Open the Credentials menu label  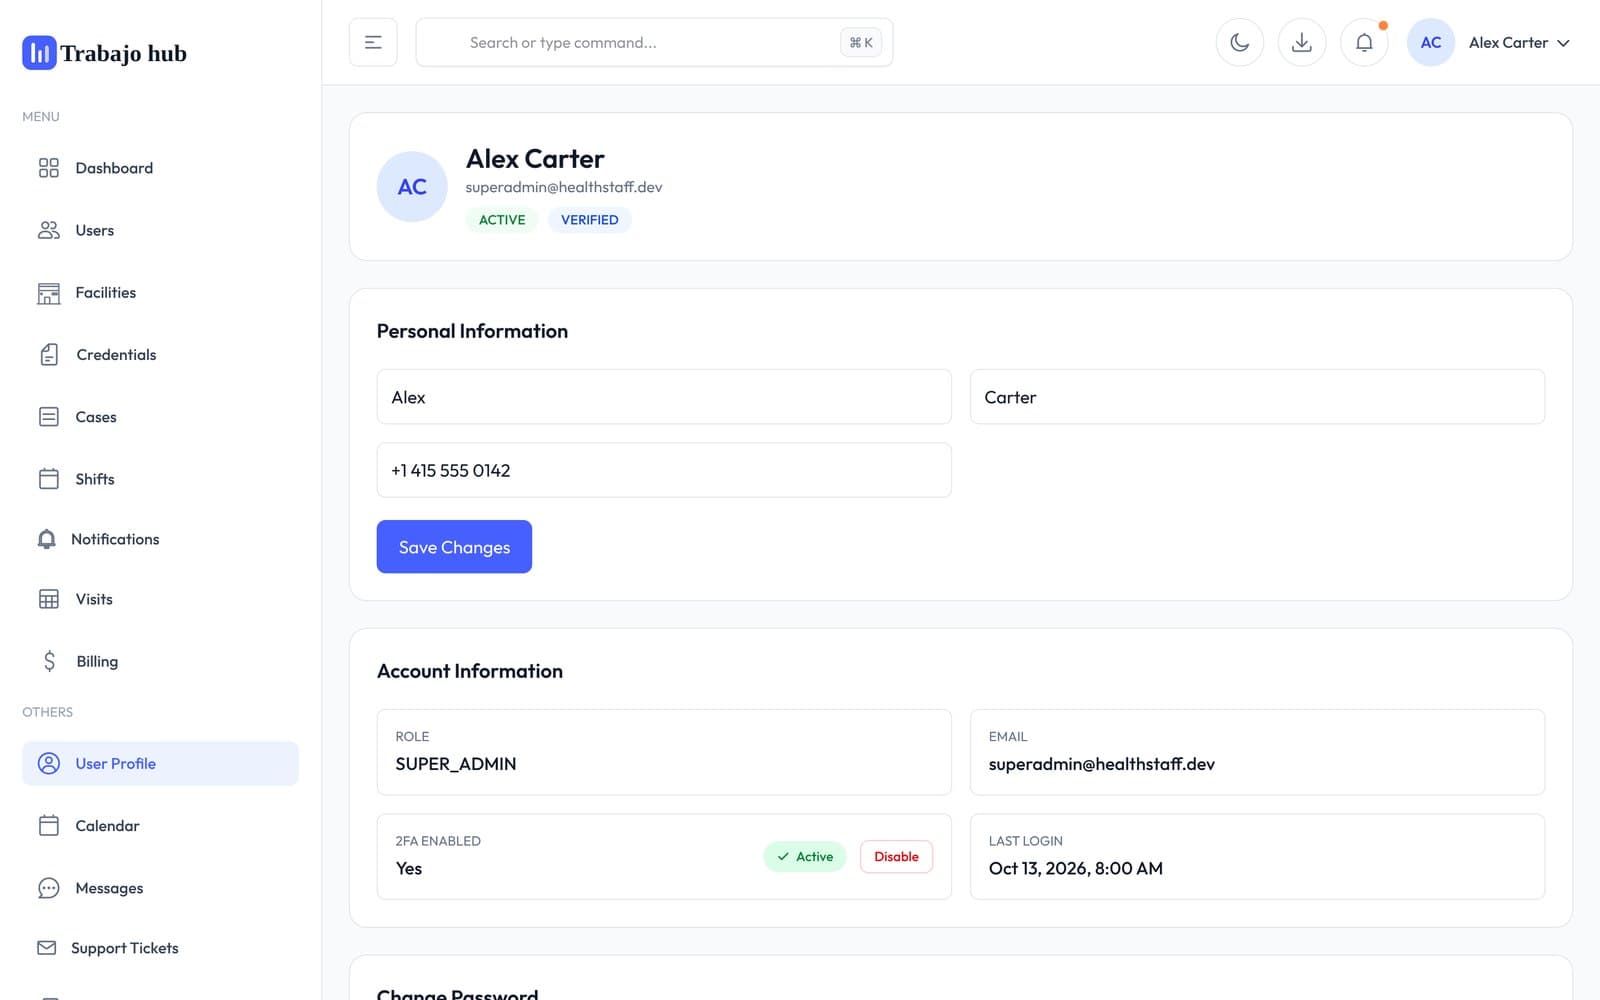[x=116, y=355]
